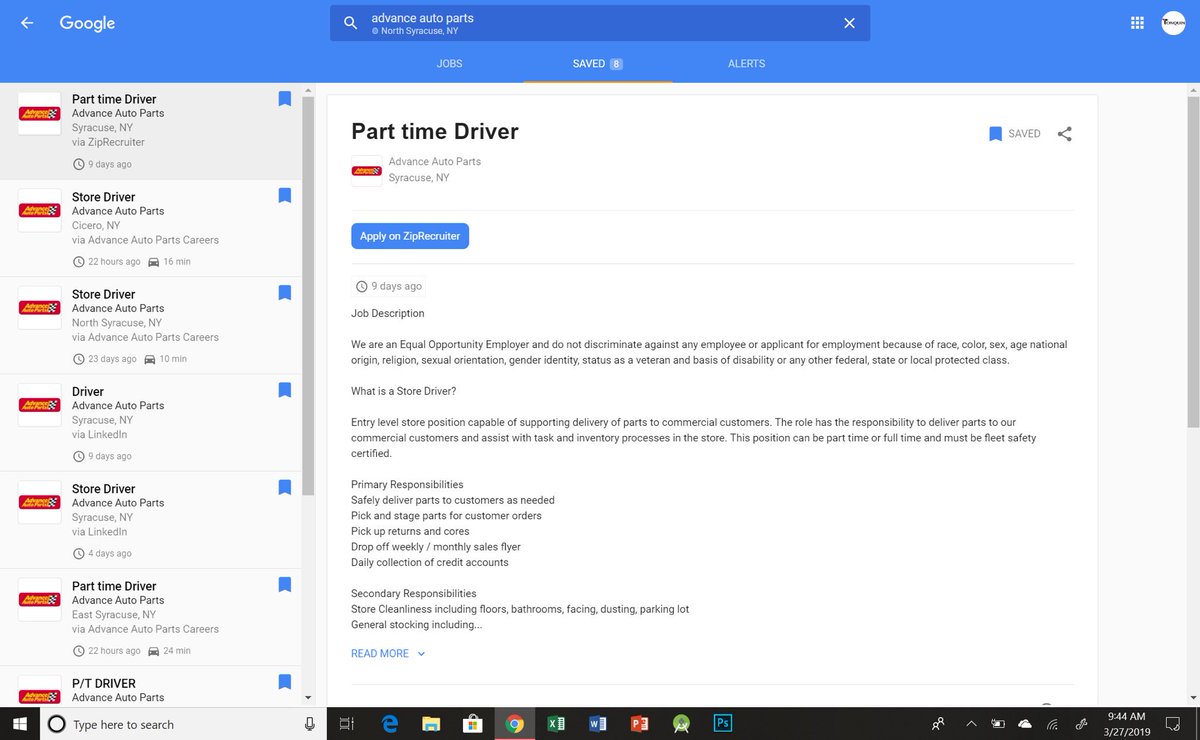Click the taskbar microphone icon

[309, 724]
